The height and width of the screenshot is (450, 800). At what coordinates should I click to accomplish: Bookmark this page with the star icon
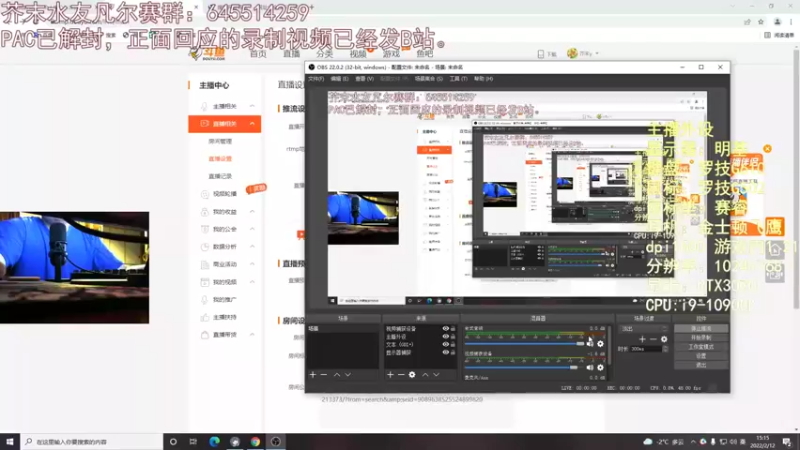tap(761, 22)
